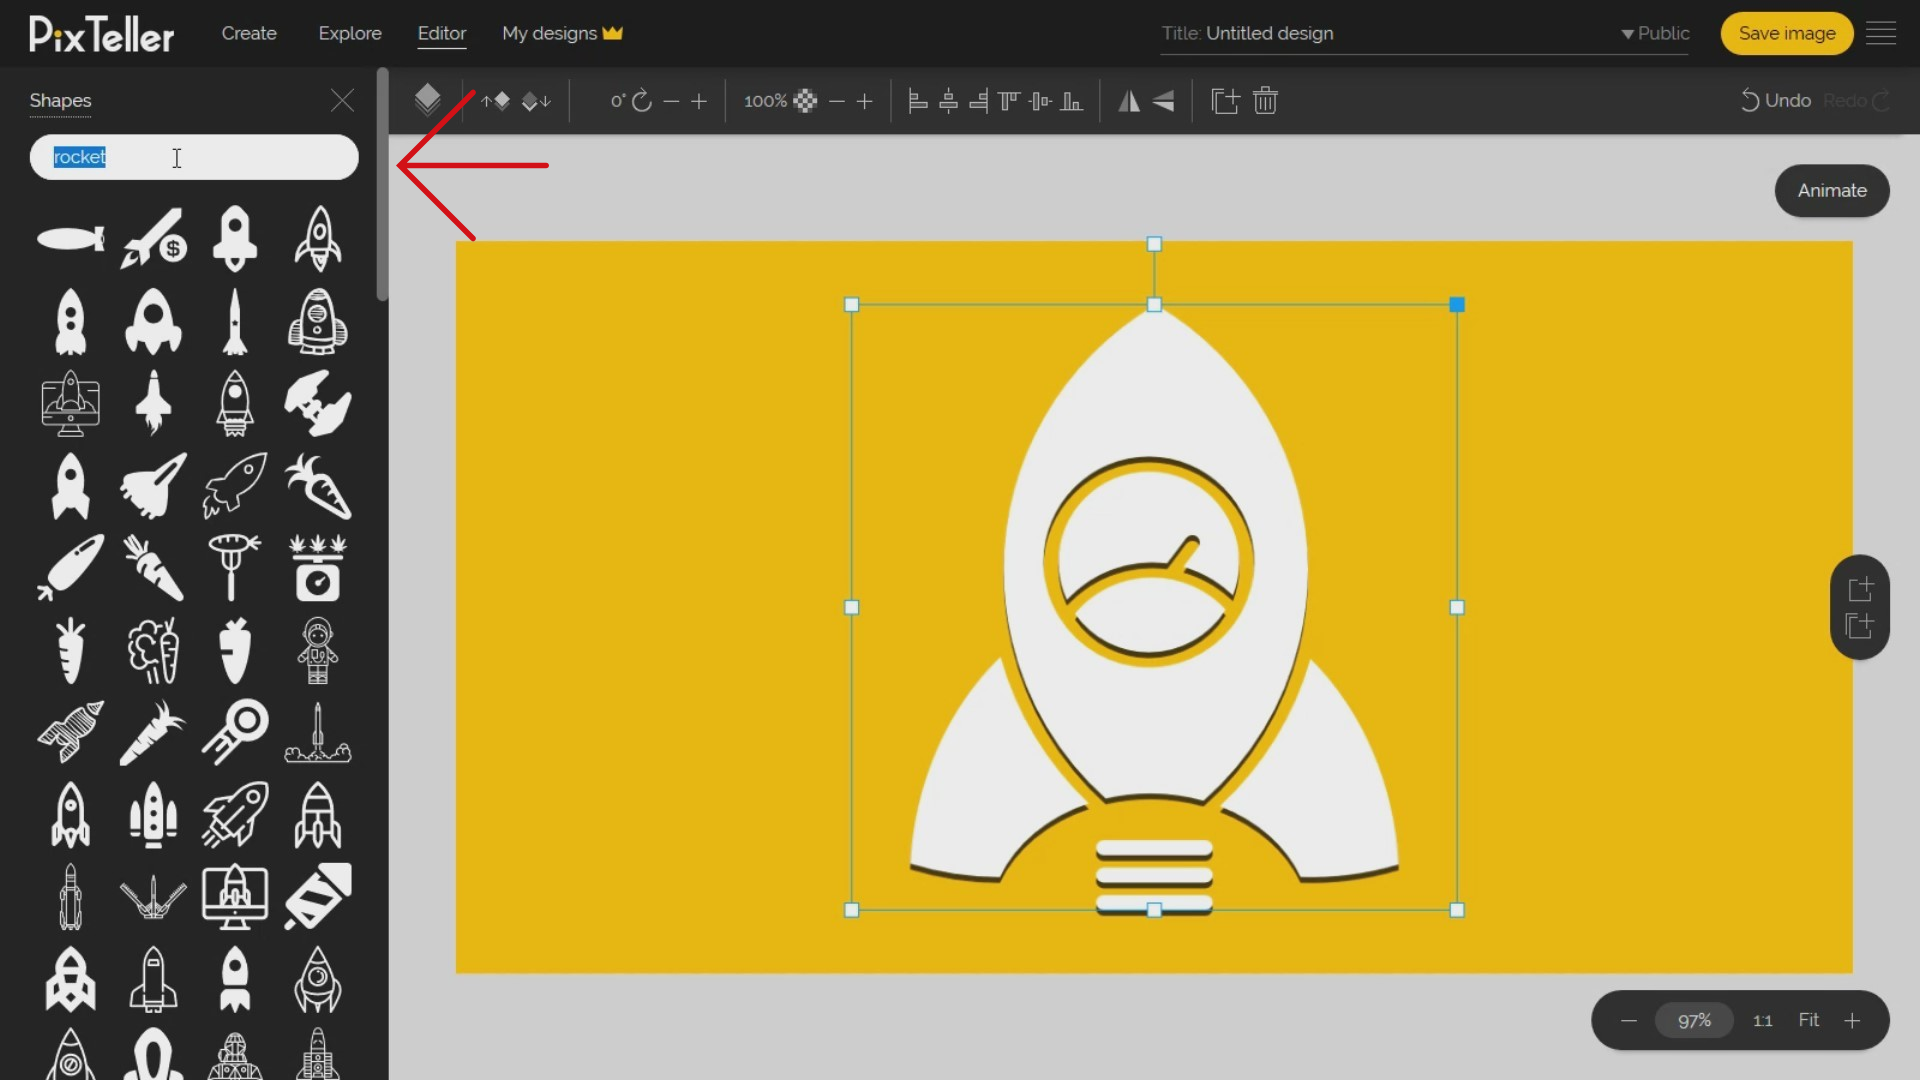Screen dimensions: 1920x1080
Task: Close the Shapes panel
Action: click(x=342, y=100)
